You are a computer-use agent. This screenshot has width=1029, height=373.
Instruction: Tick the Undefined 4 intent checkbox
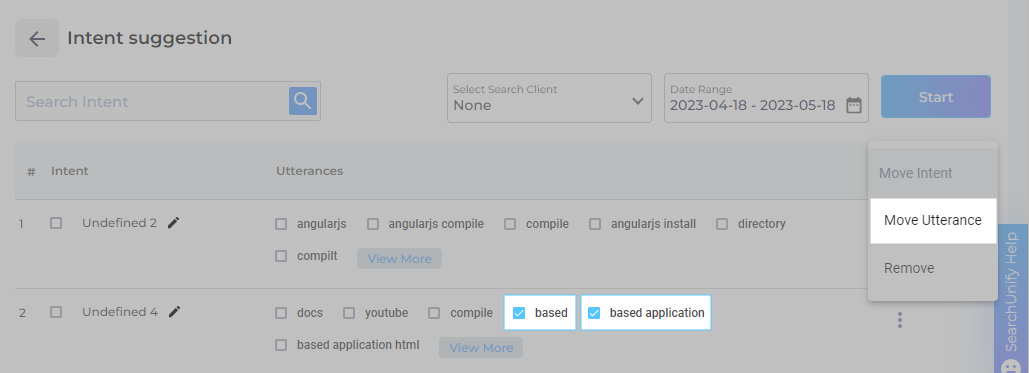pyautogui.click(x=56, y=312)
